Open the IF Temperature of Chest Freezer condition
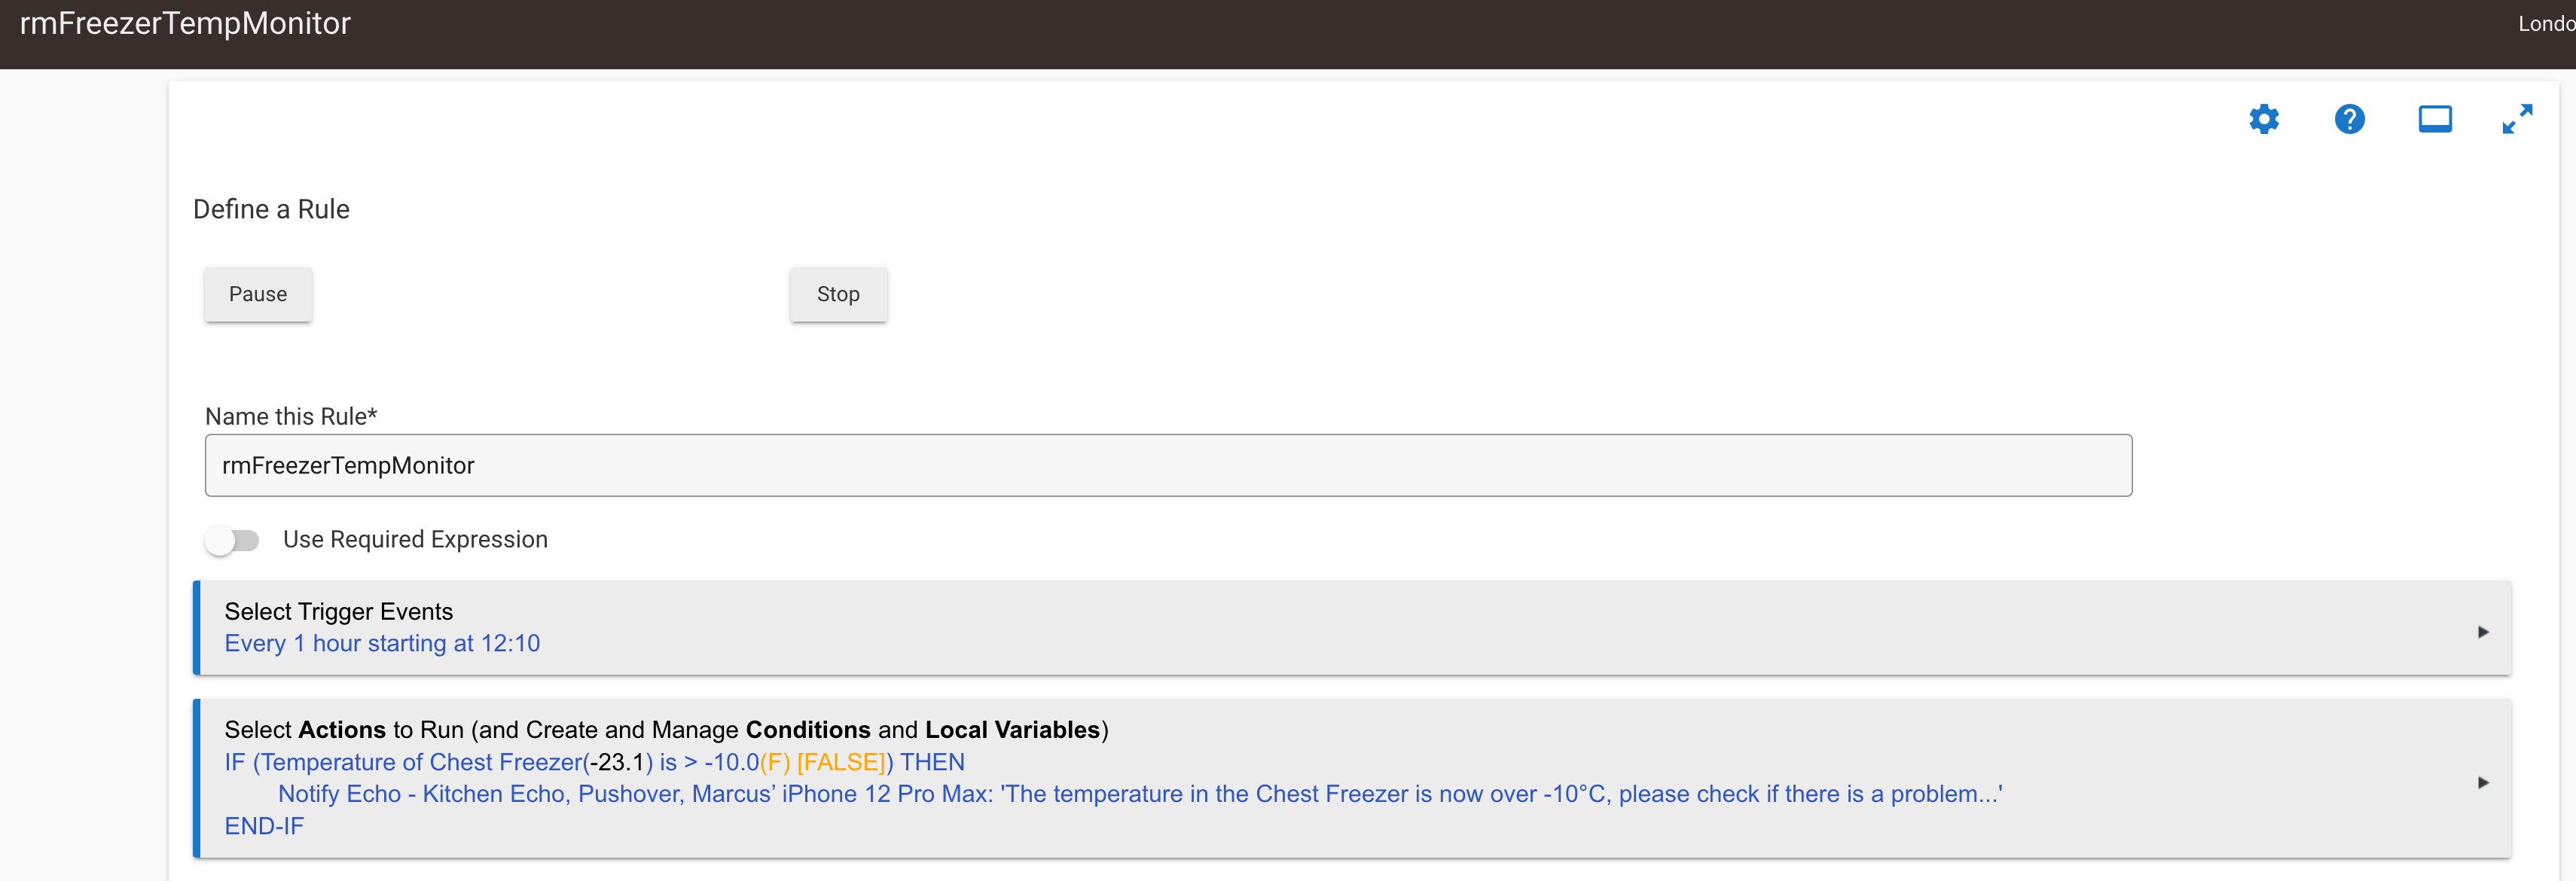The height and width of the screenshot is (881, 2576). point(594,762)
